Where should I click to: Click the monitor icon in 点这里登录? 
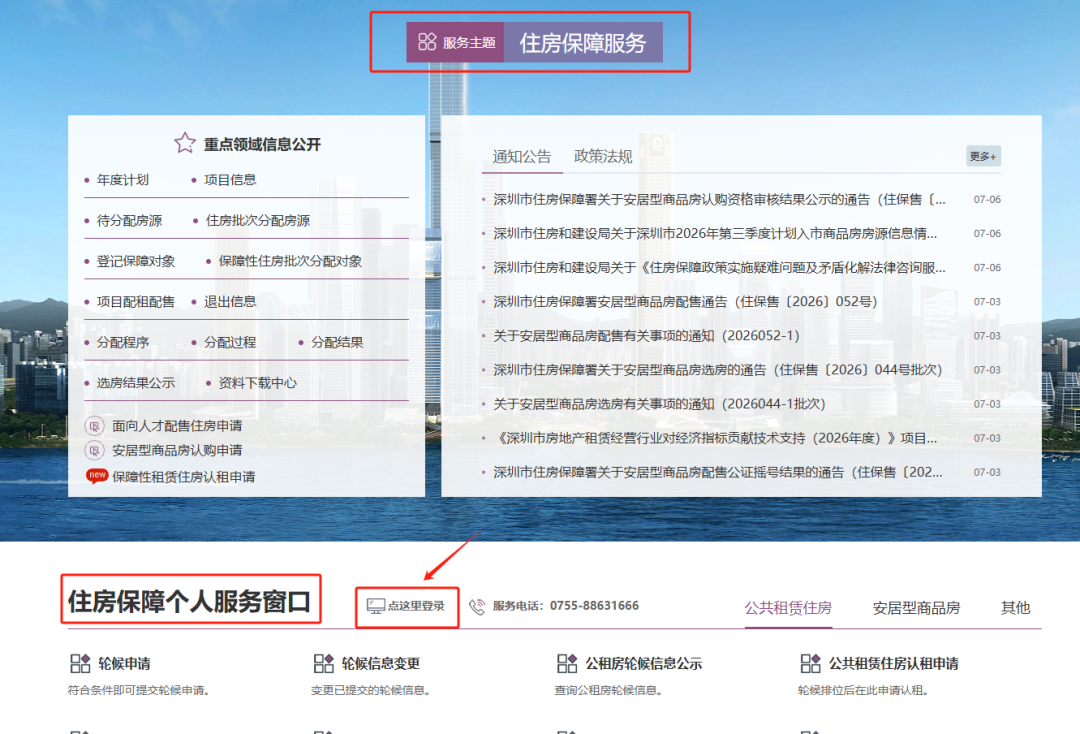click(375, 606)
